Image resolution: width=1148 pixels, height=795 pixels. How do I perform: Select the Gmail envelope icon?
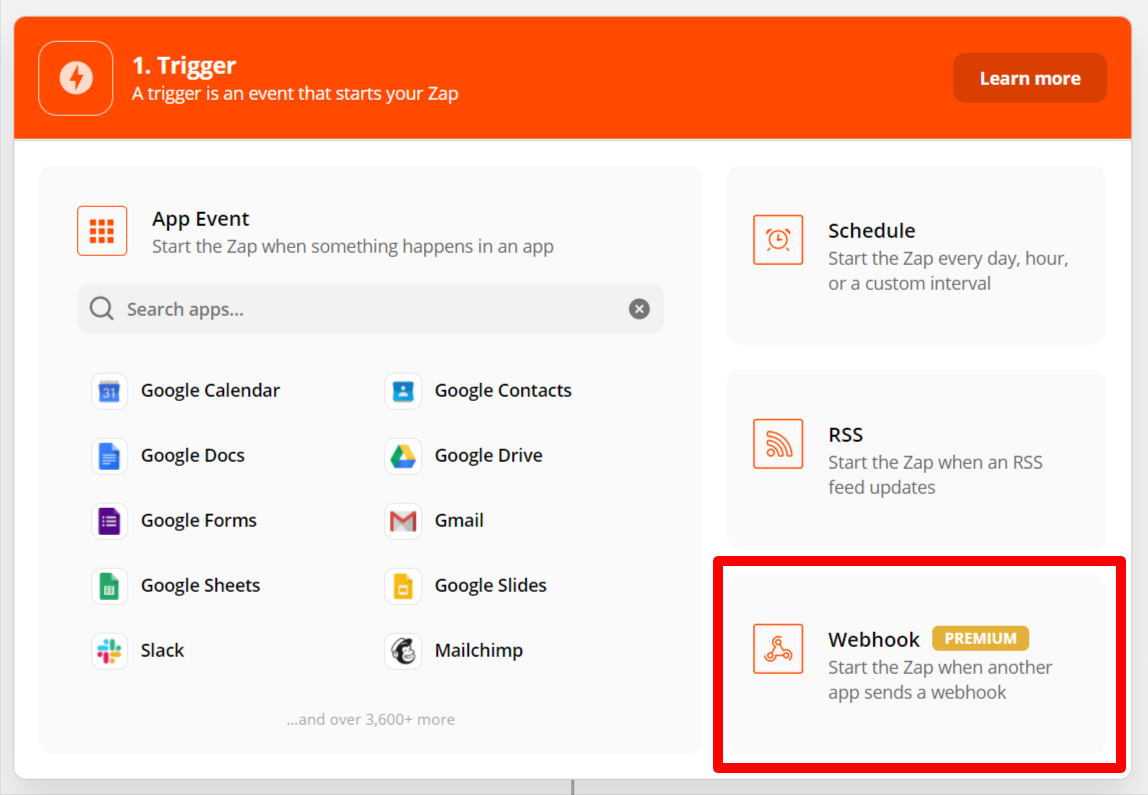tap(403, 521)
